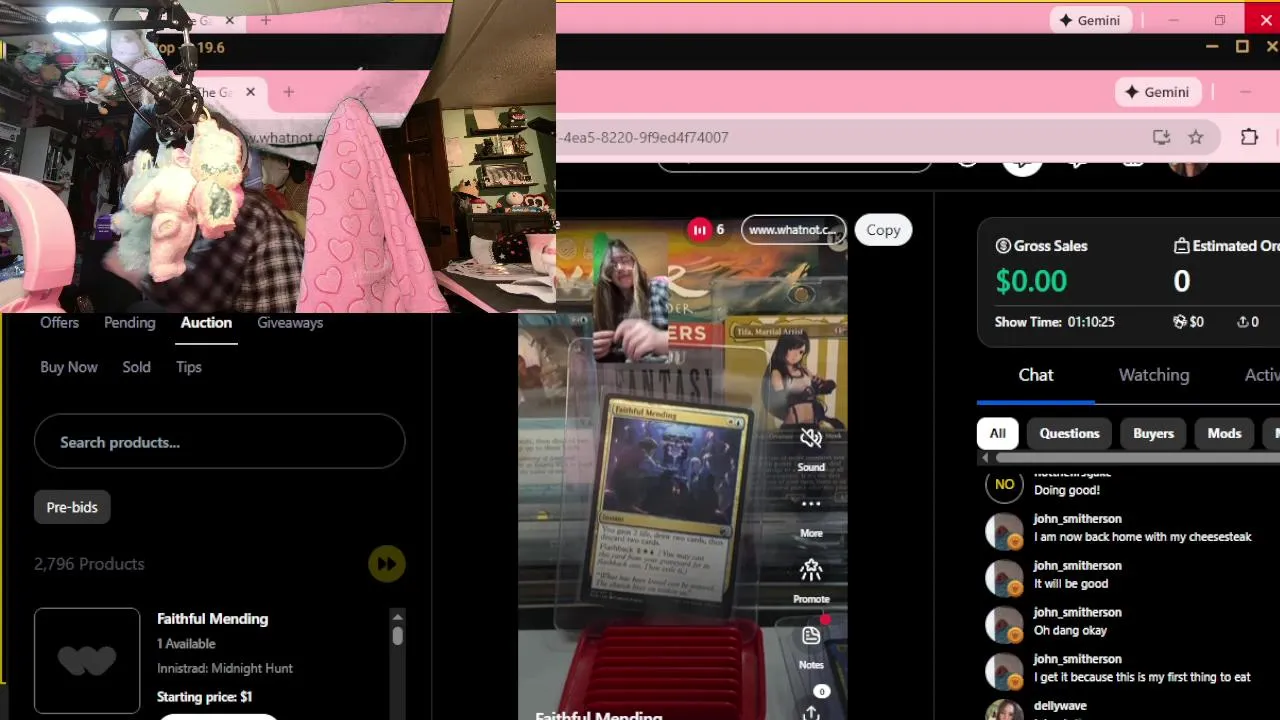Open the Notes icon on the stream

pyautogui.click(x=811, y=636)
